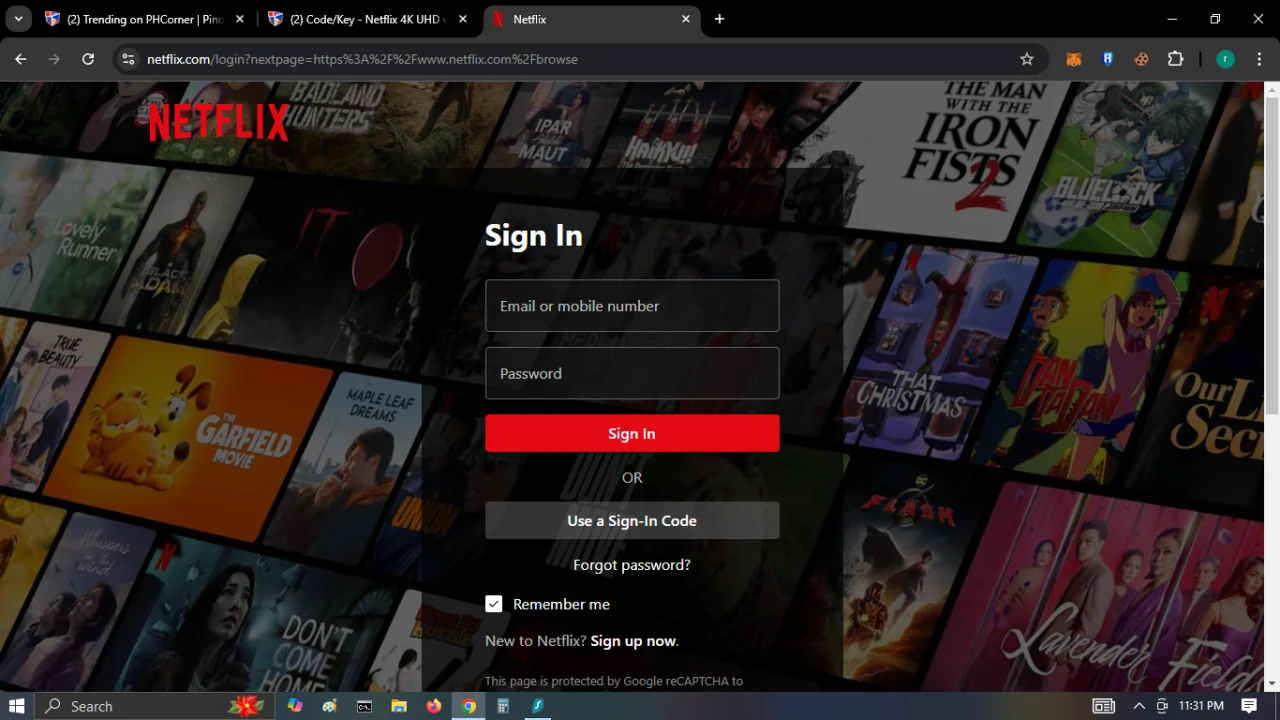Open a new browser tab
The height and width of the screenshot is (720, 1280).
click(719, 19)
